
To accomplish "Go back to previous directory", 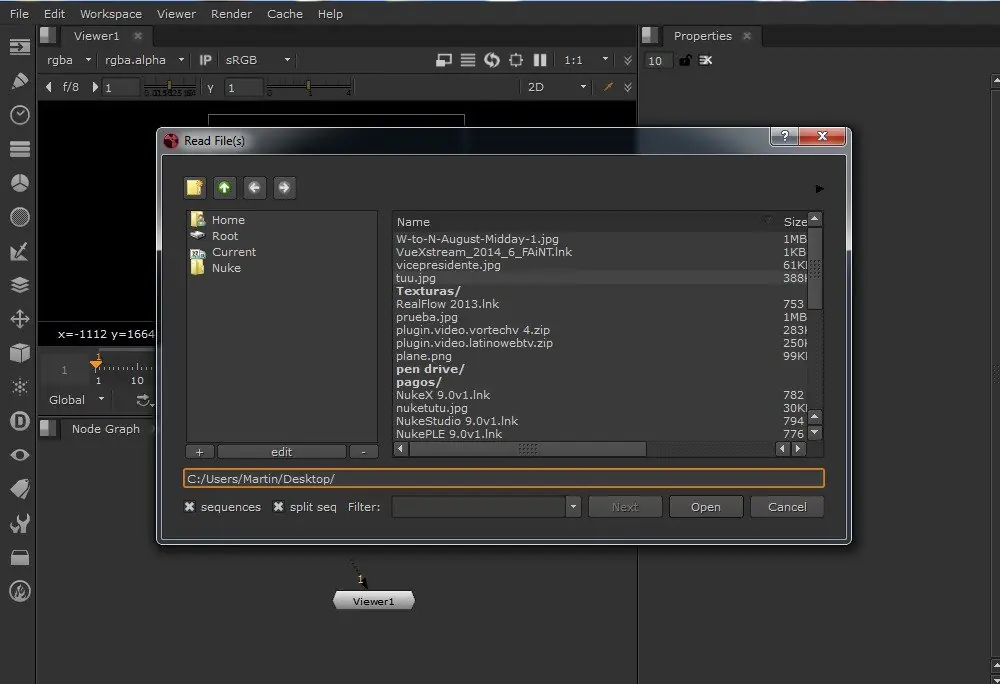I will click(254, 187).
